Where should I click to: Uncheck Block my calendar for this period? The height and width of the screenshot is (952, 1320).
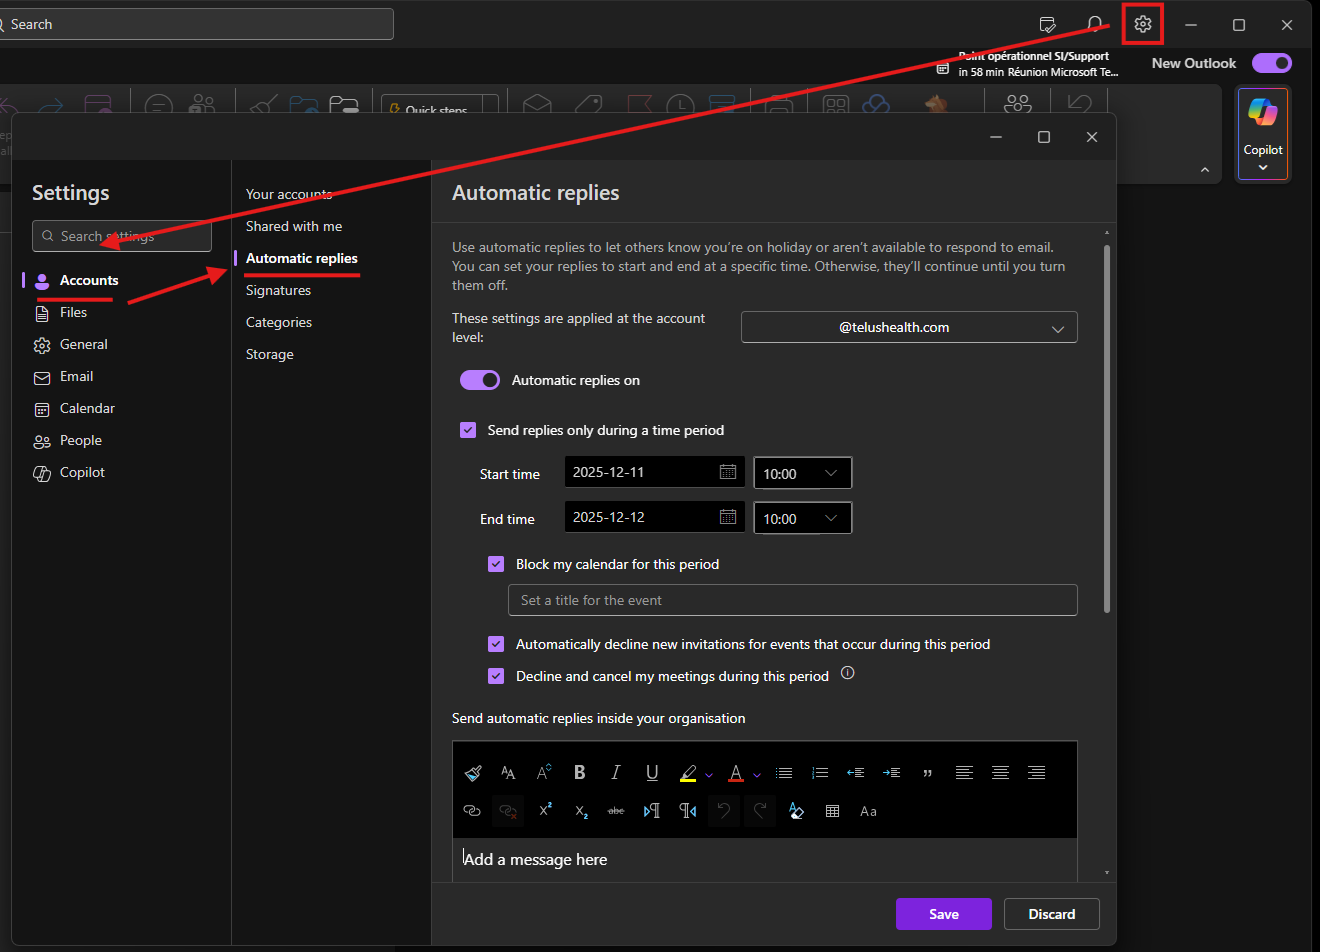pyautogui.click(x=496, y=564)
